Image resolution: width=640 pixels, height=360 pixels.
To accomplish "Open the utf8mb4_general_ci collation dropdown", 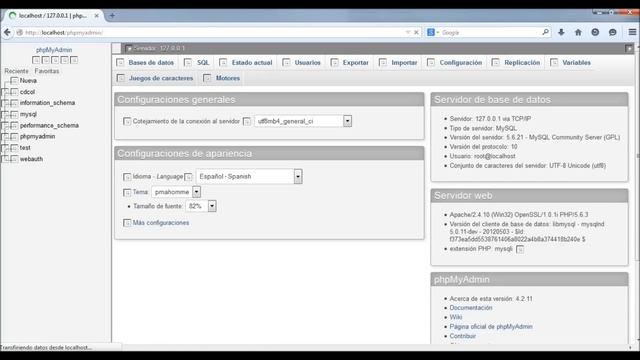I will [x=303, y=121].
